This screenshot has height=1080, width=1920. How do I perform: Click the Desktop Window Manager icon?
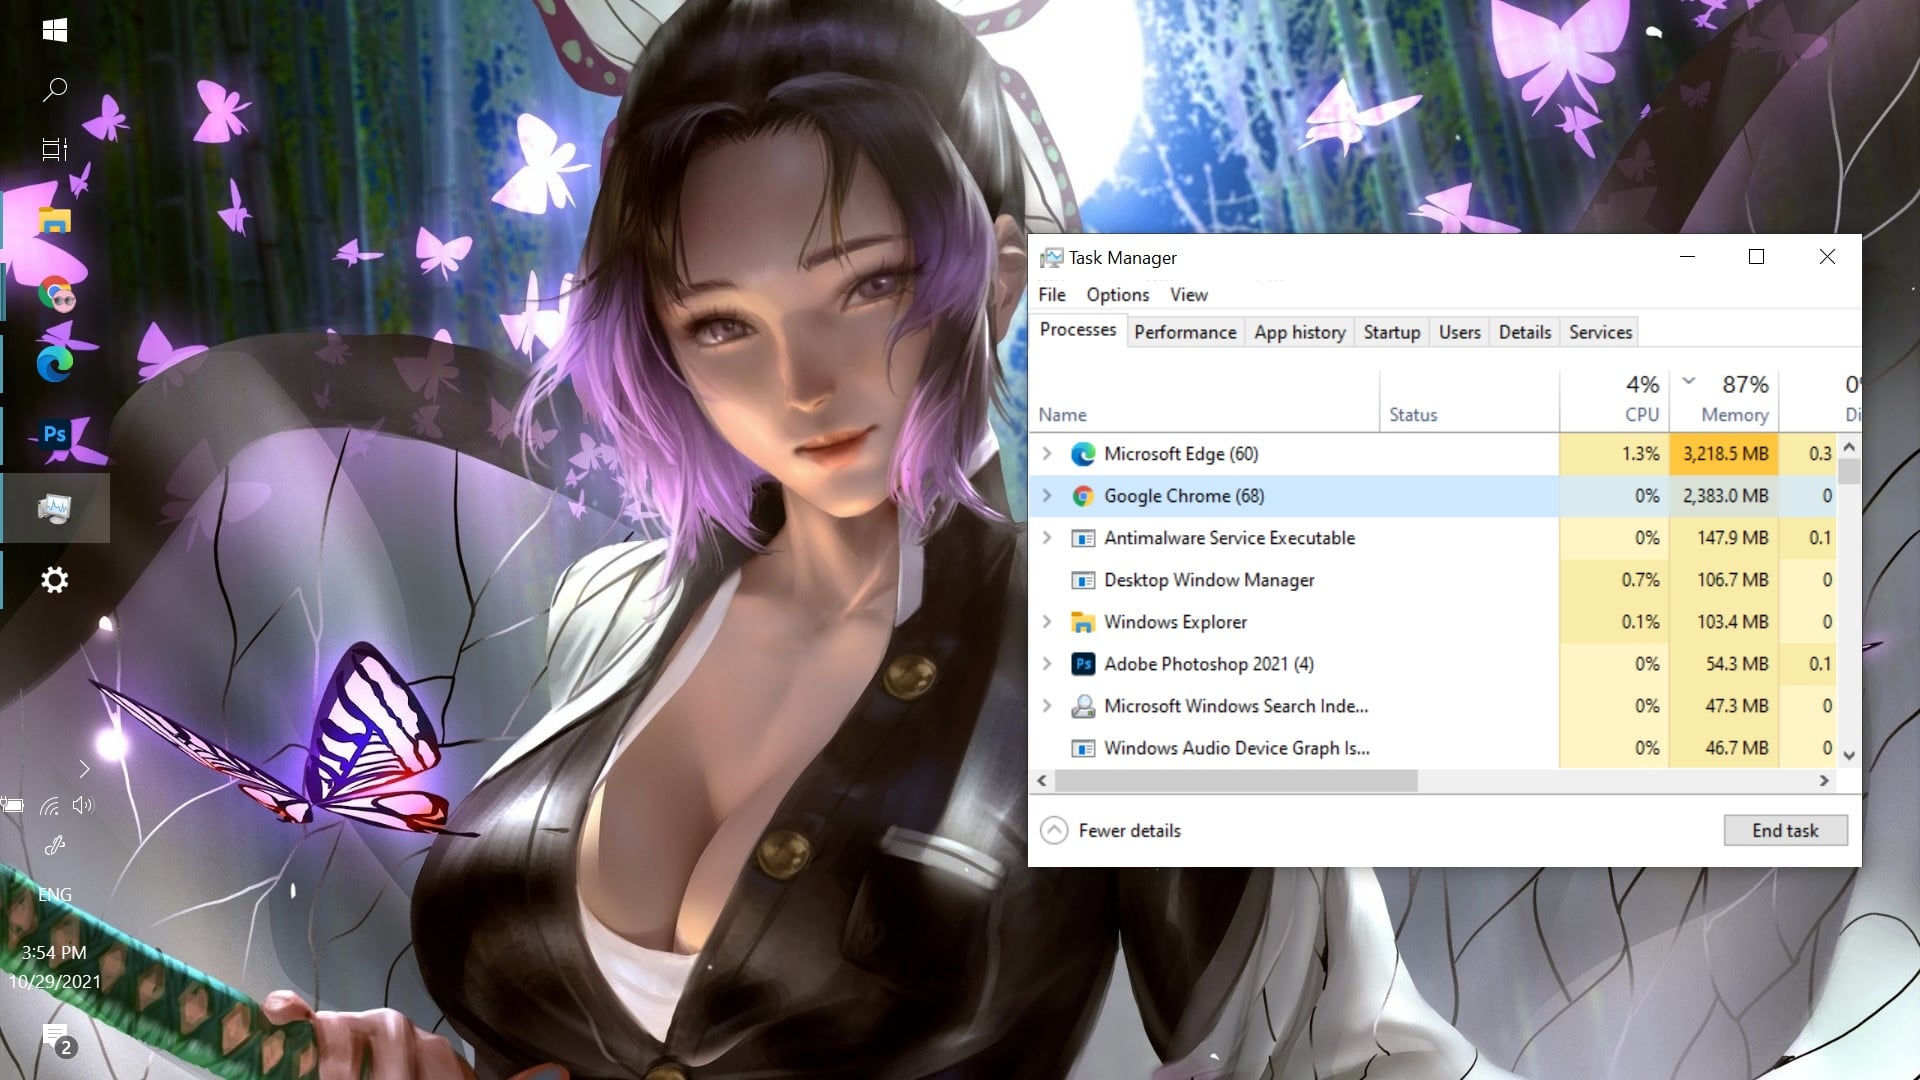[1083, 580]
